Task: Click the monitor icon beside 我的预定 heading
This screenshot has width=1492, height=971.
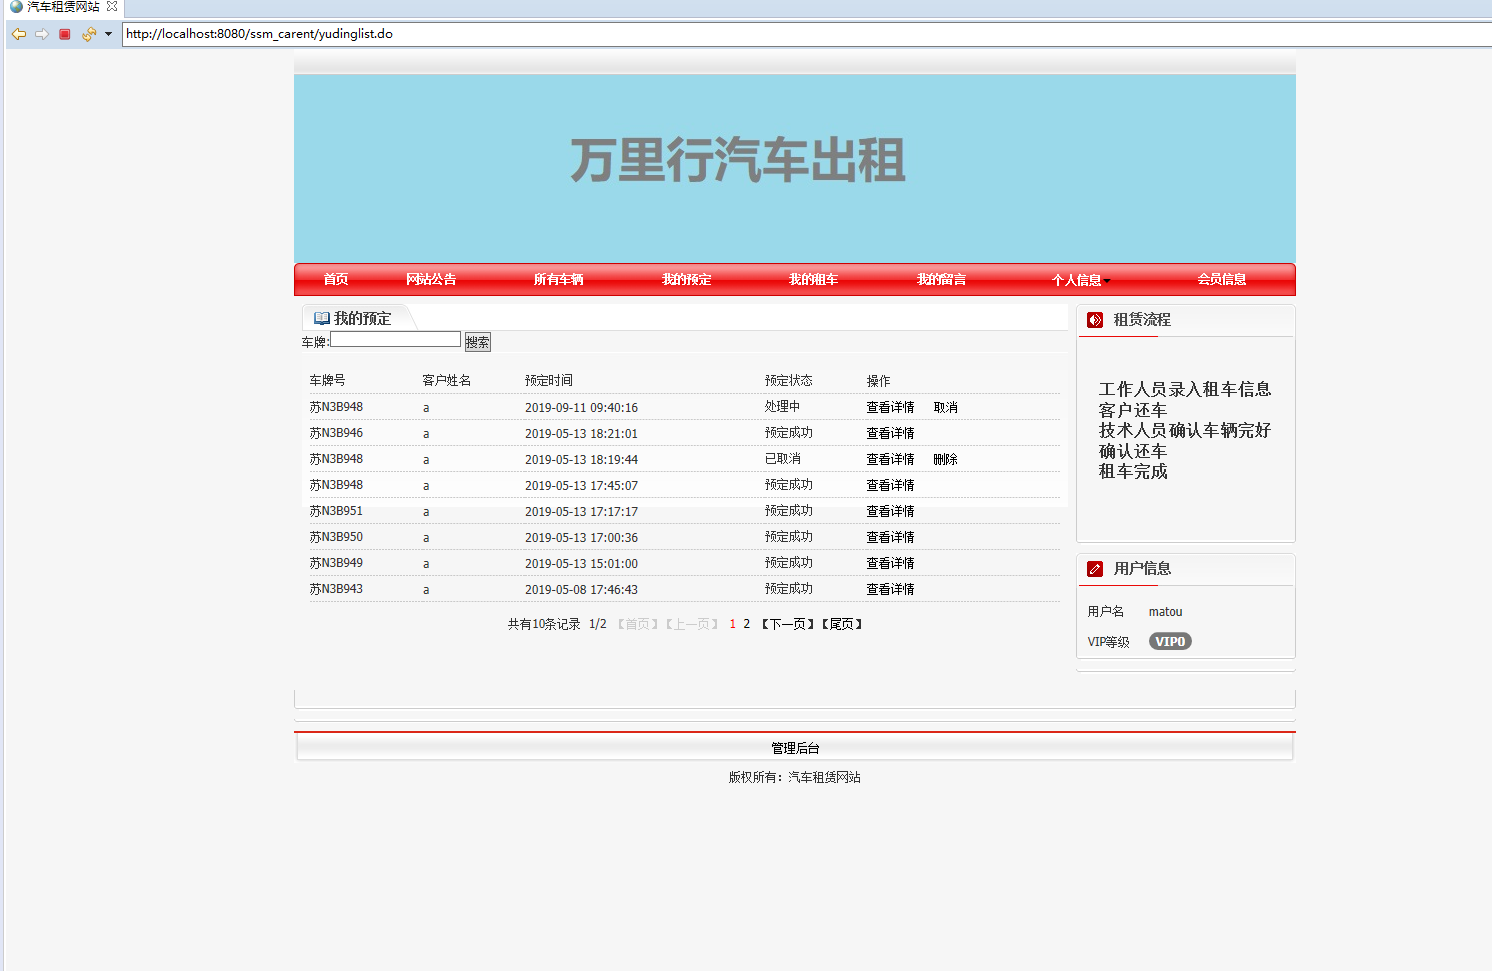Action: click(322, 317)
